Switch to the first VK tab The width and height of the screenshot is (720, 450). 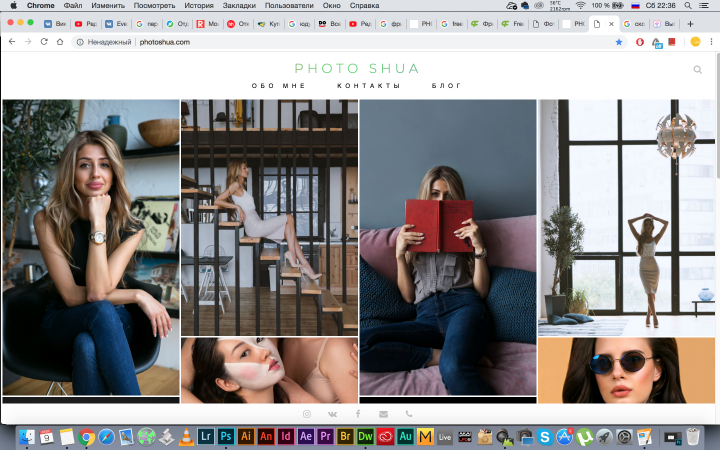click(55, 24)
